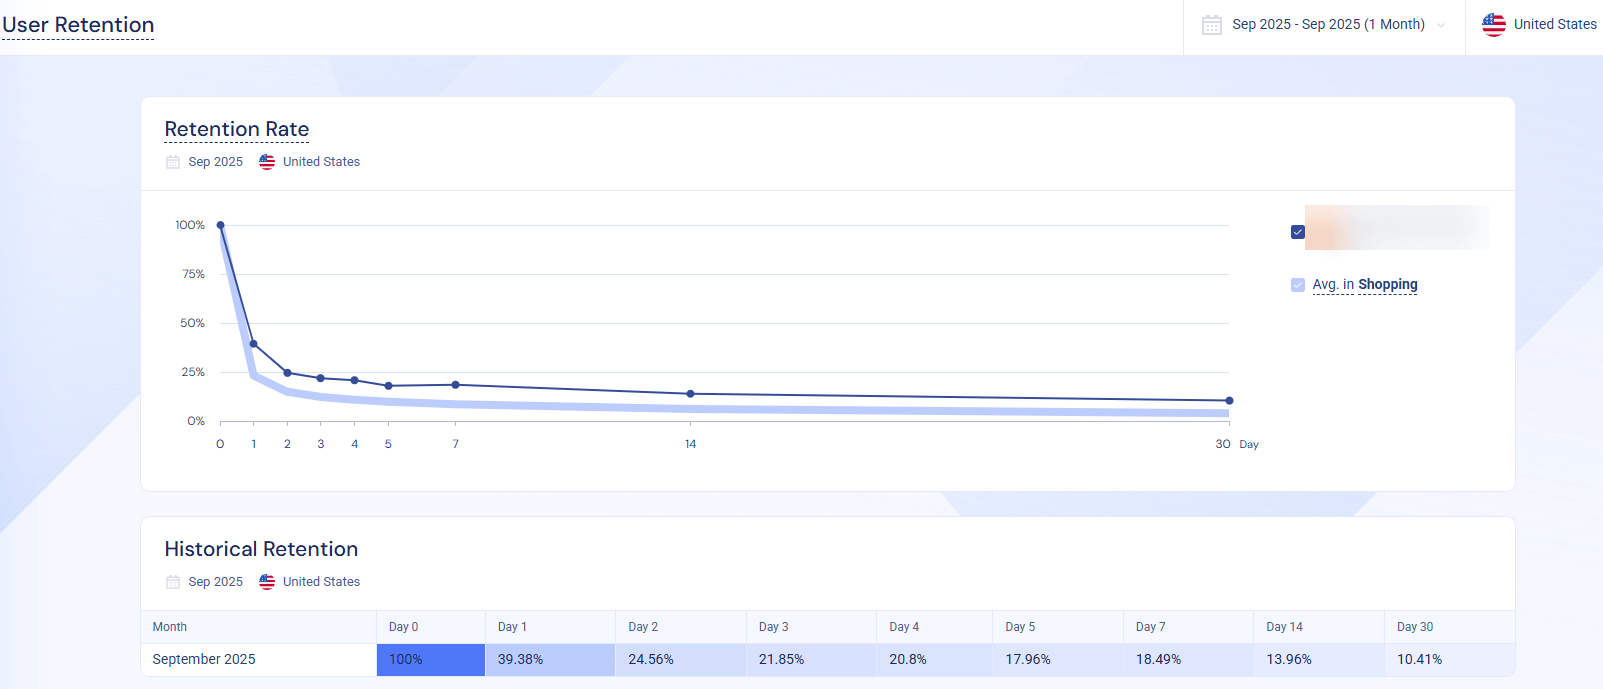Viewport: 1603px width, 689px height.
Task: Click the highlighted 100% Day 0 cell
Action: click(x=430, y=659)
